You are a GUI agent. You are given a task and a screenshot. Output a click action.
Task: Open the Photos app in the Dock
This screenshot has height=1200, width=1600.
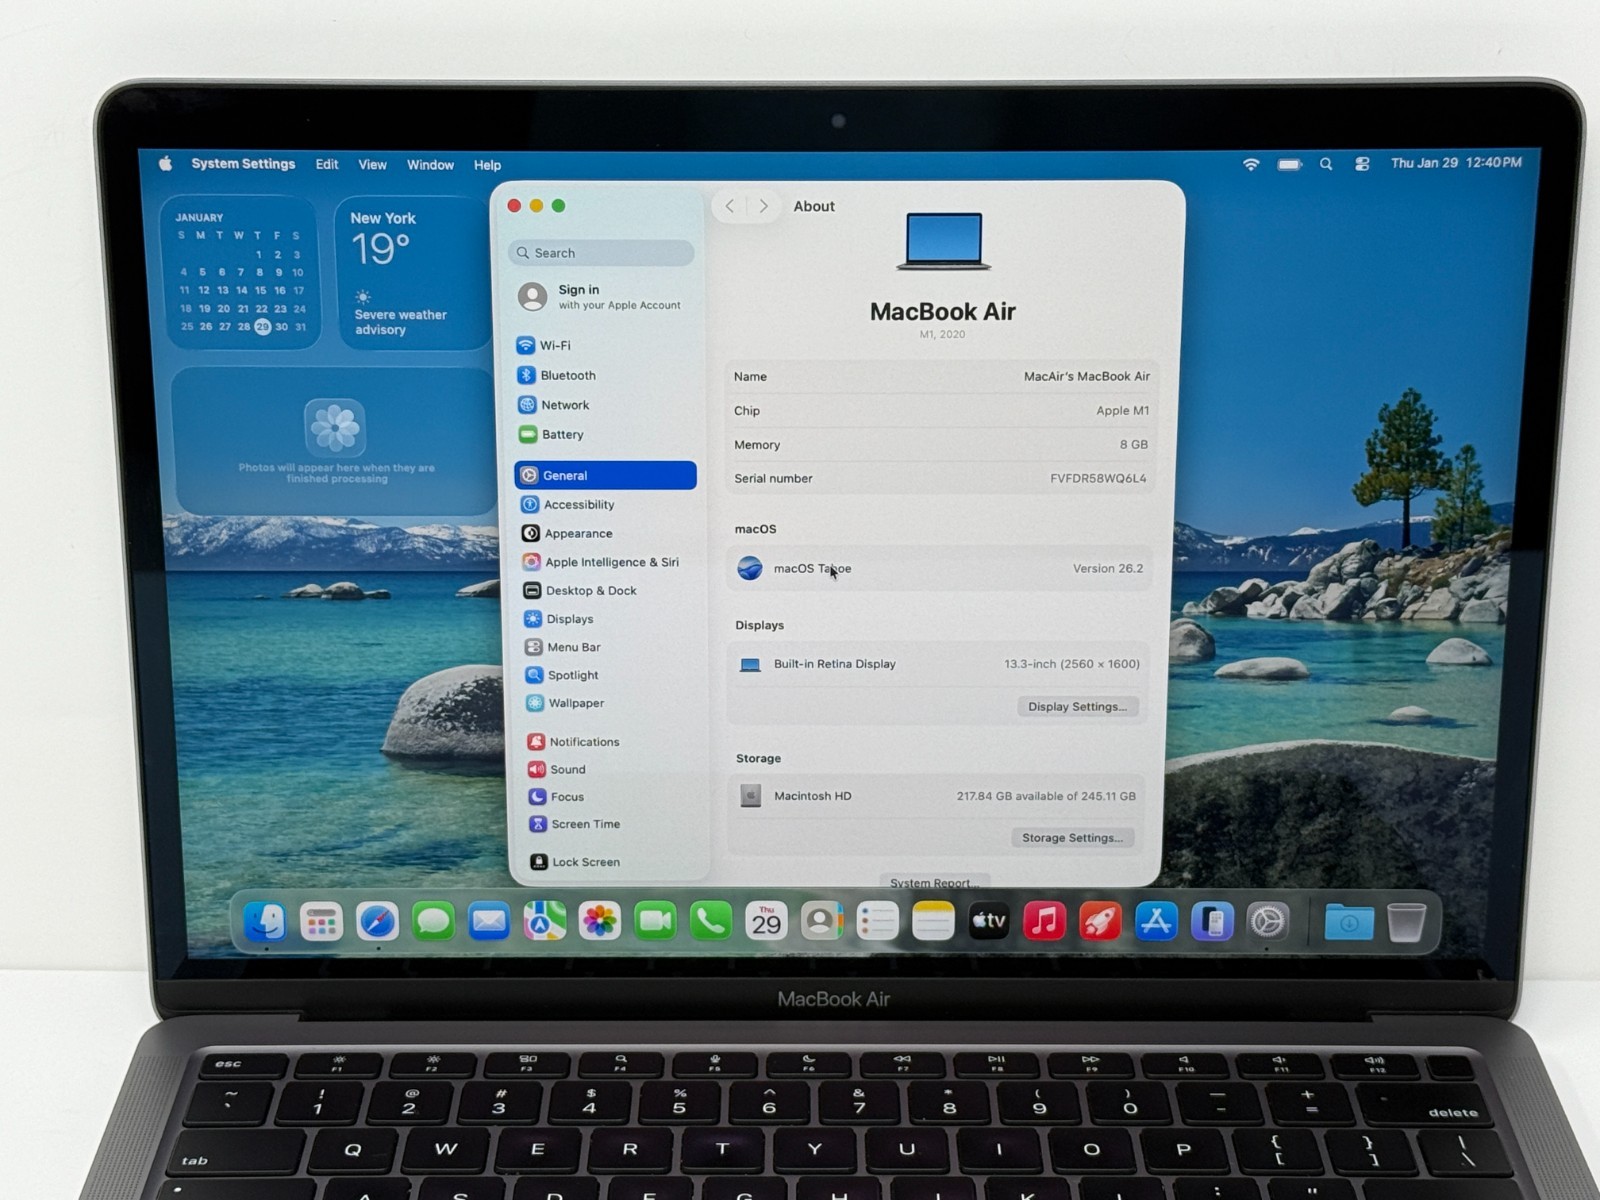pos(600,922)
